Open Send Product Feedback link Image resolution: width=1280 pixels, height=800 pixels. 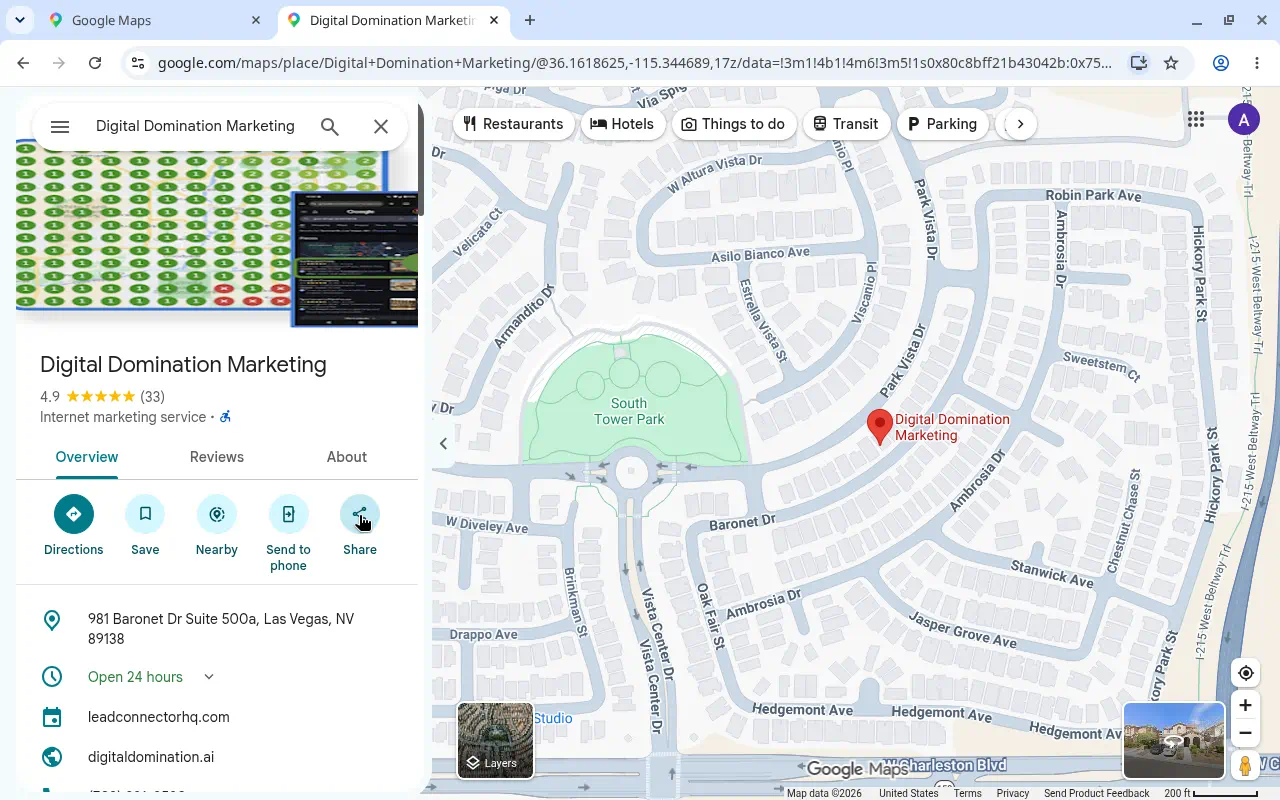pos(1096,793)
